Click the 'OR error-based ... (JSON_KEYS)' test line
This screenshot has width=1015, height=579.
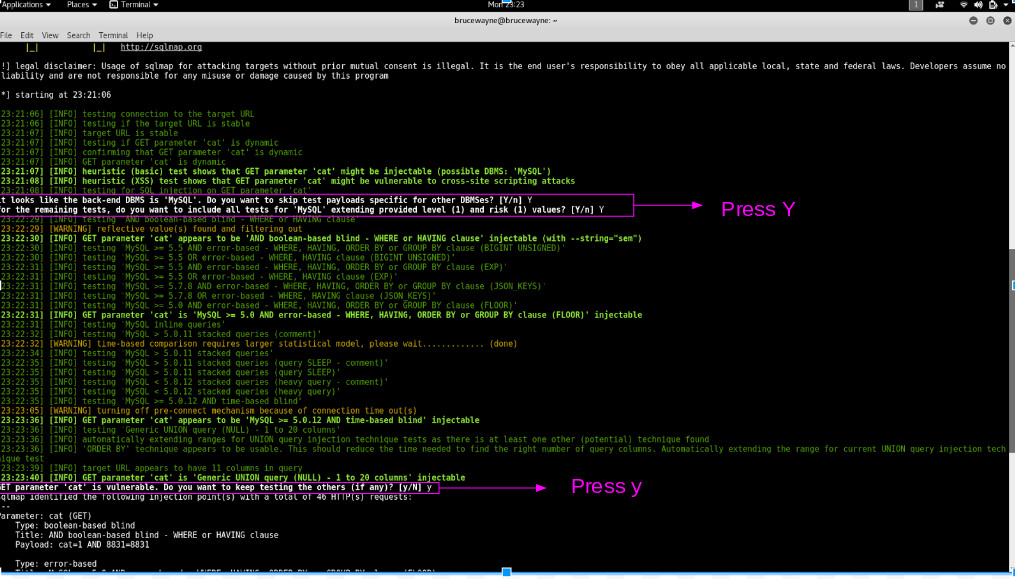point(218,296)
